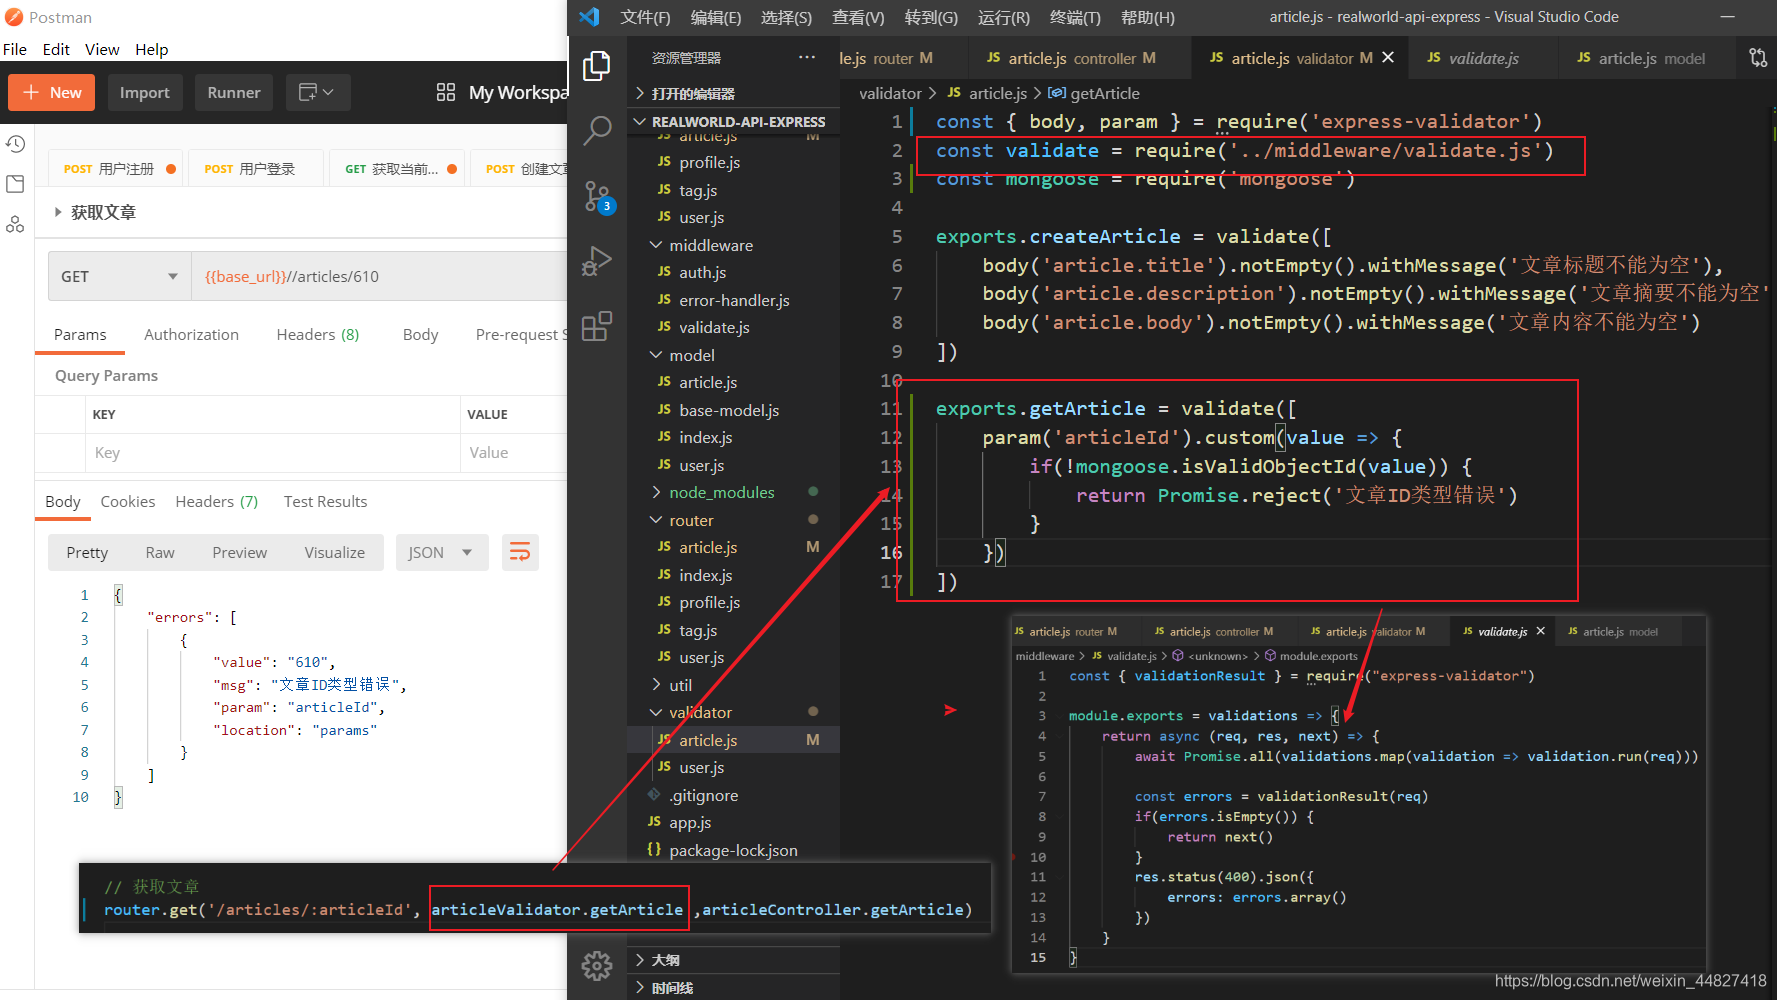The image size is (1777, 1000).
Task: Select the Visualize response view
Action: [335, 552]
